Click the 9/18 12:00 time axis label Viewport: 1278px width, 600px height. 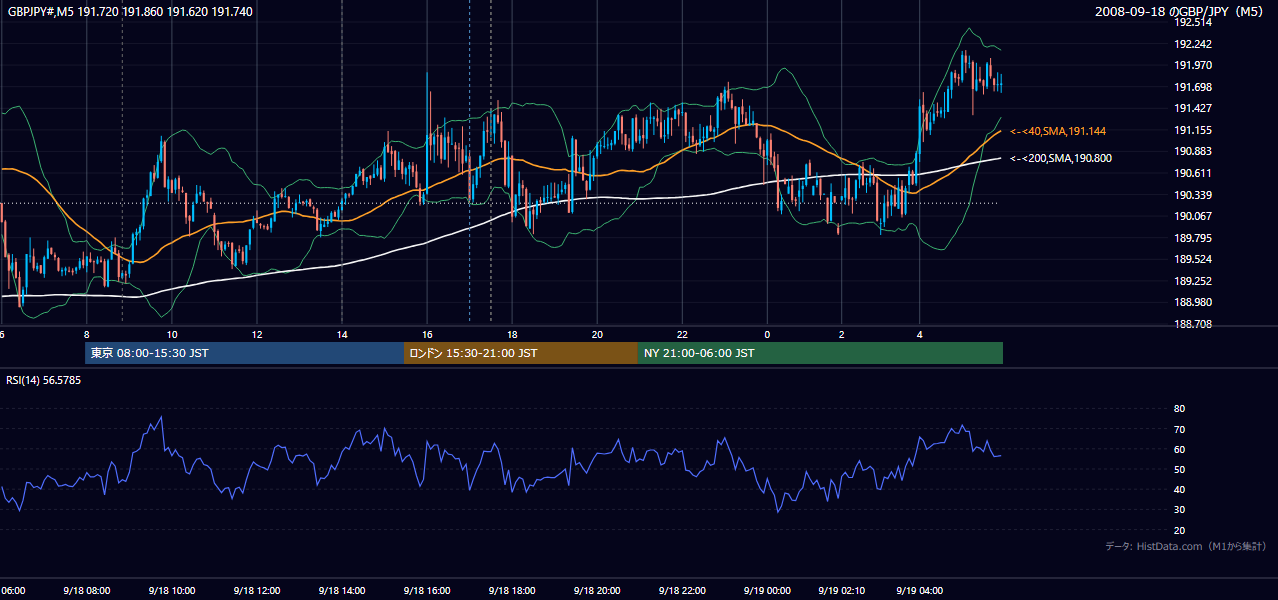click(257, 591)
